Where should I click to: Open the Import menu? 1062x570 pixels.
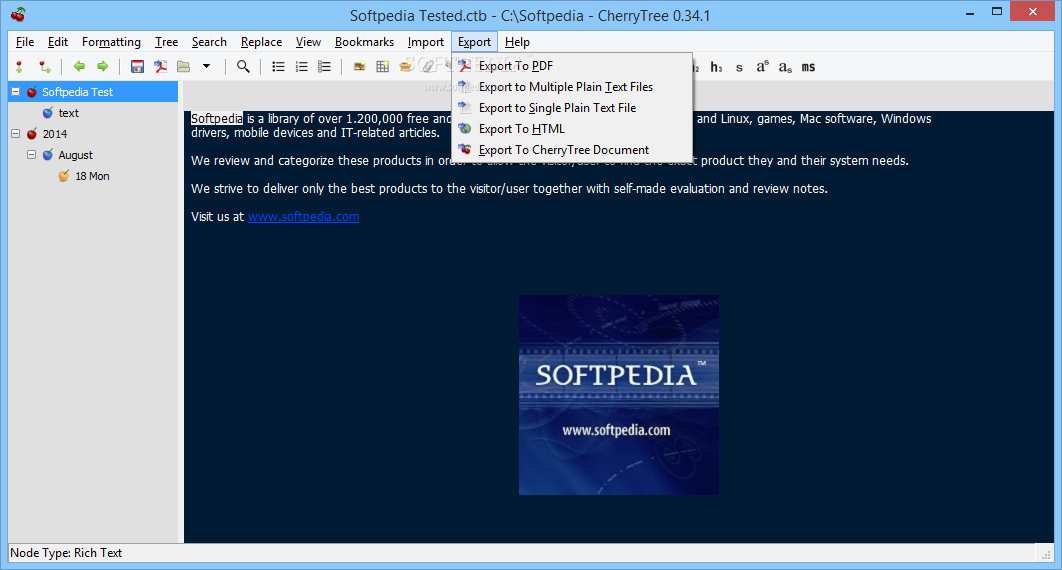pos(425,42)
